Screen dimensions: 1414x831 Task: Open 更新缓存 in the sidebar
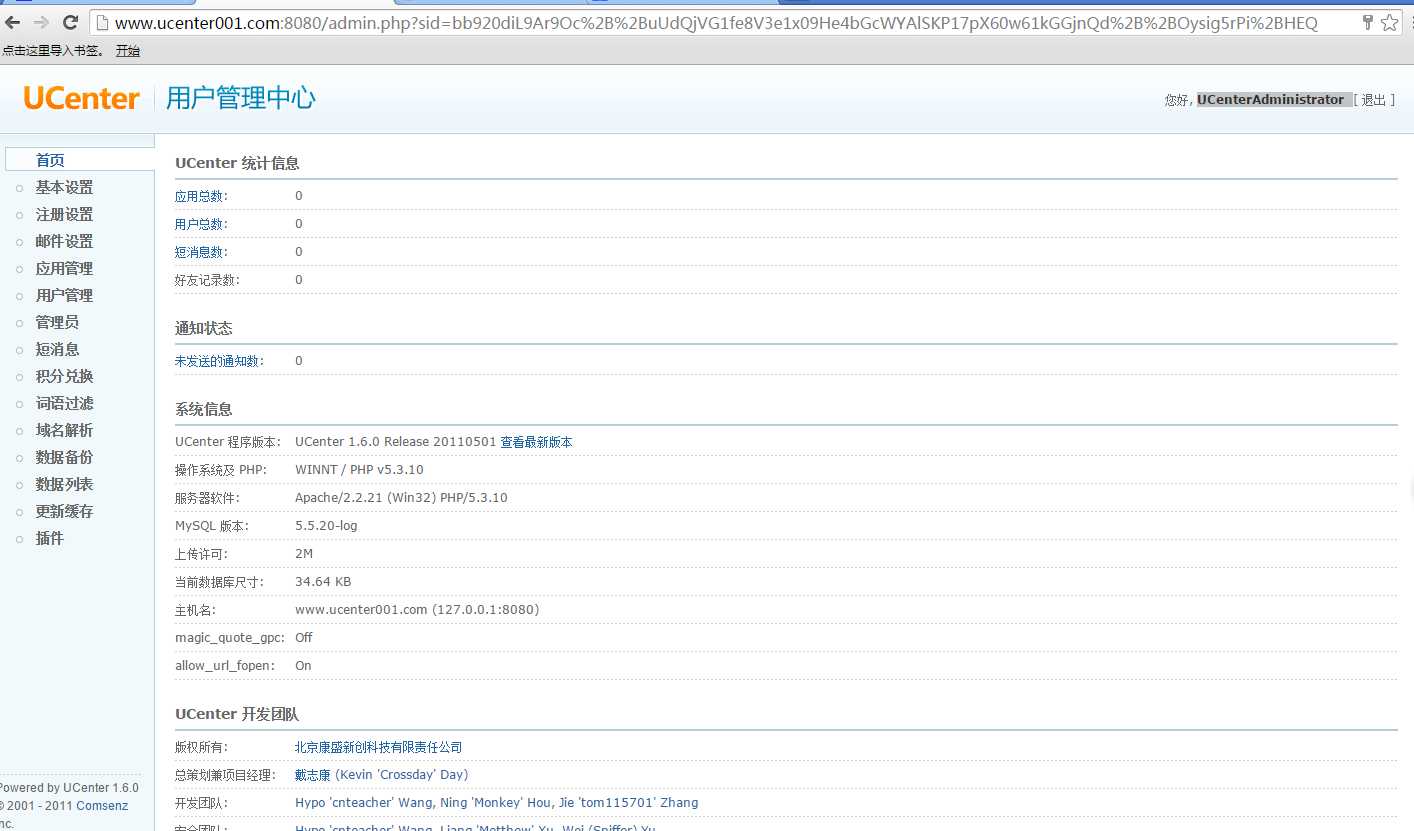pos(64,511)
